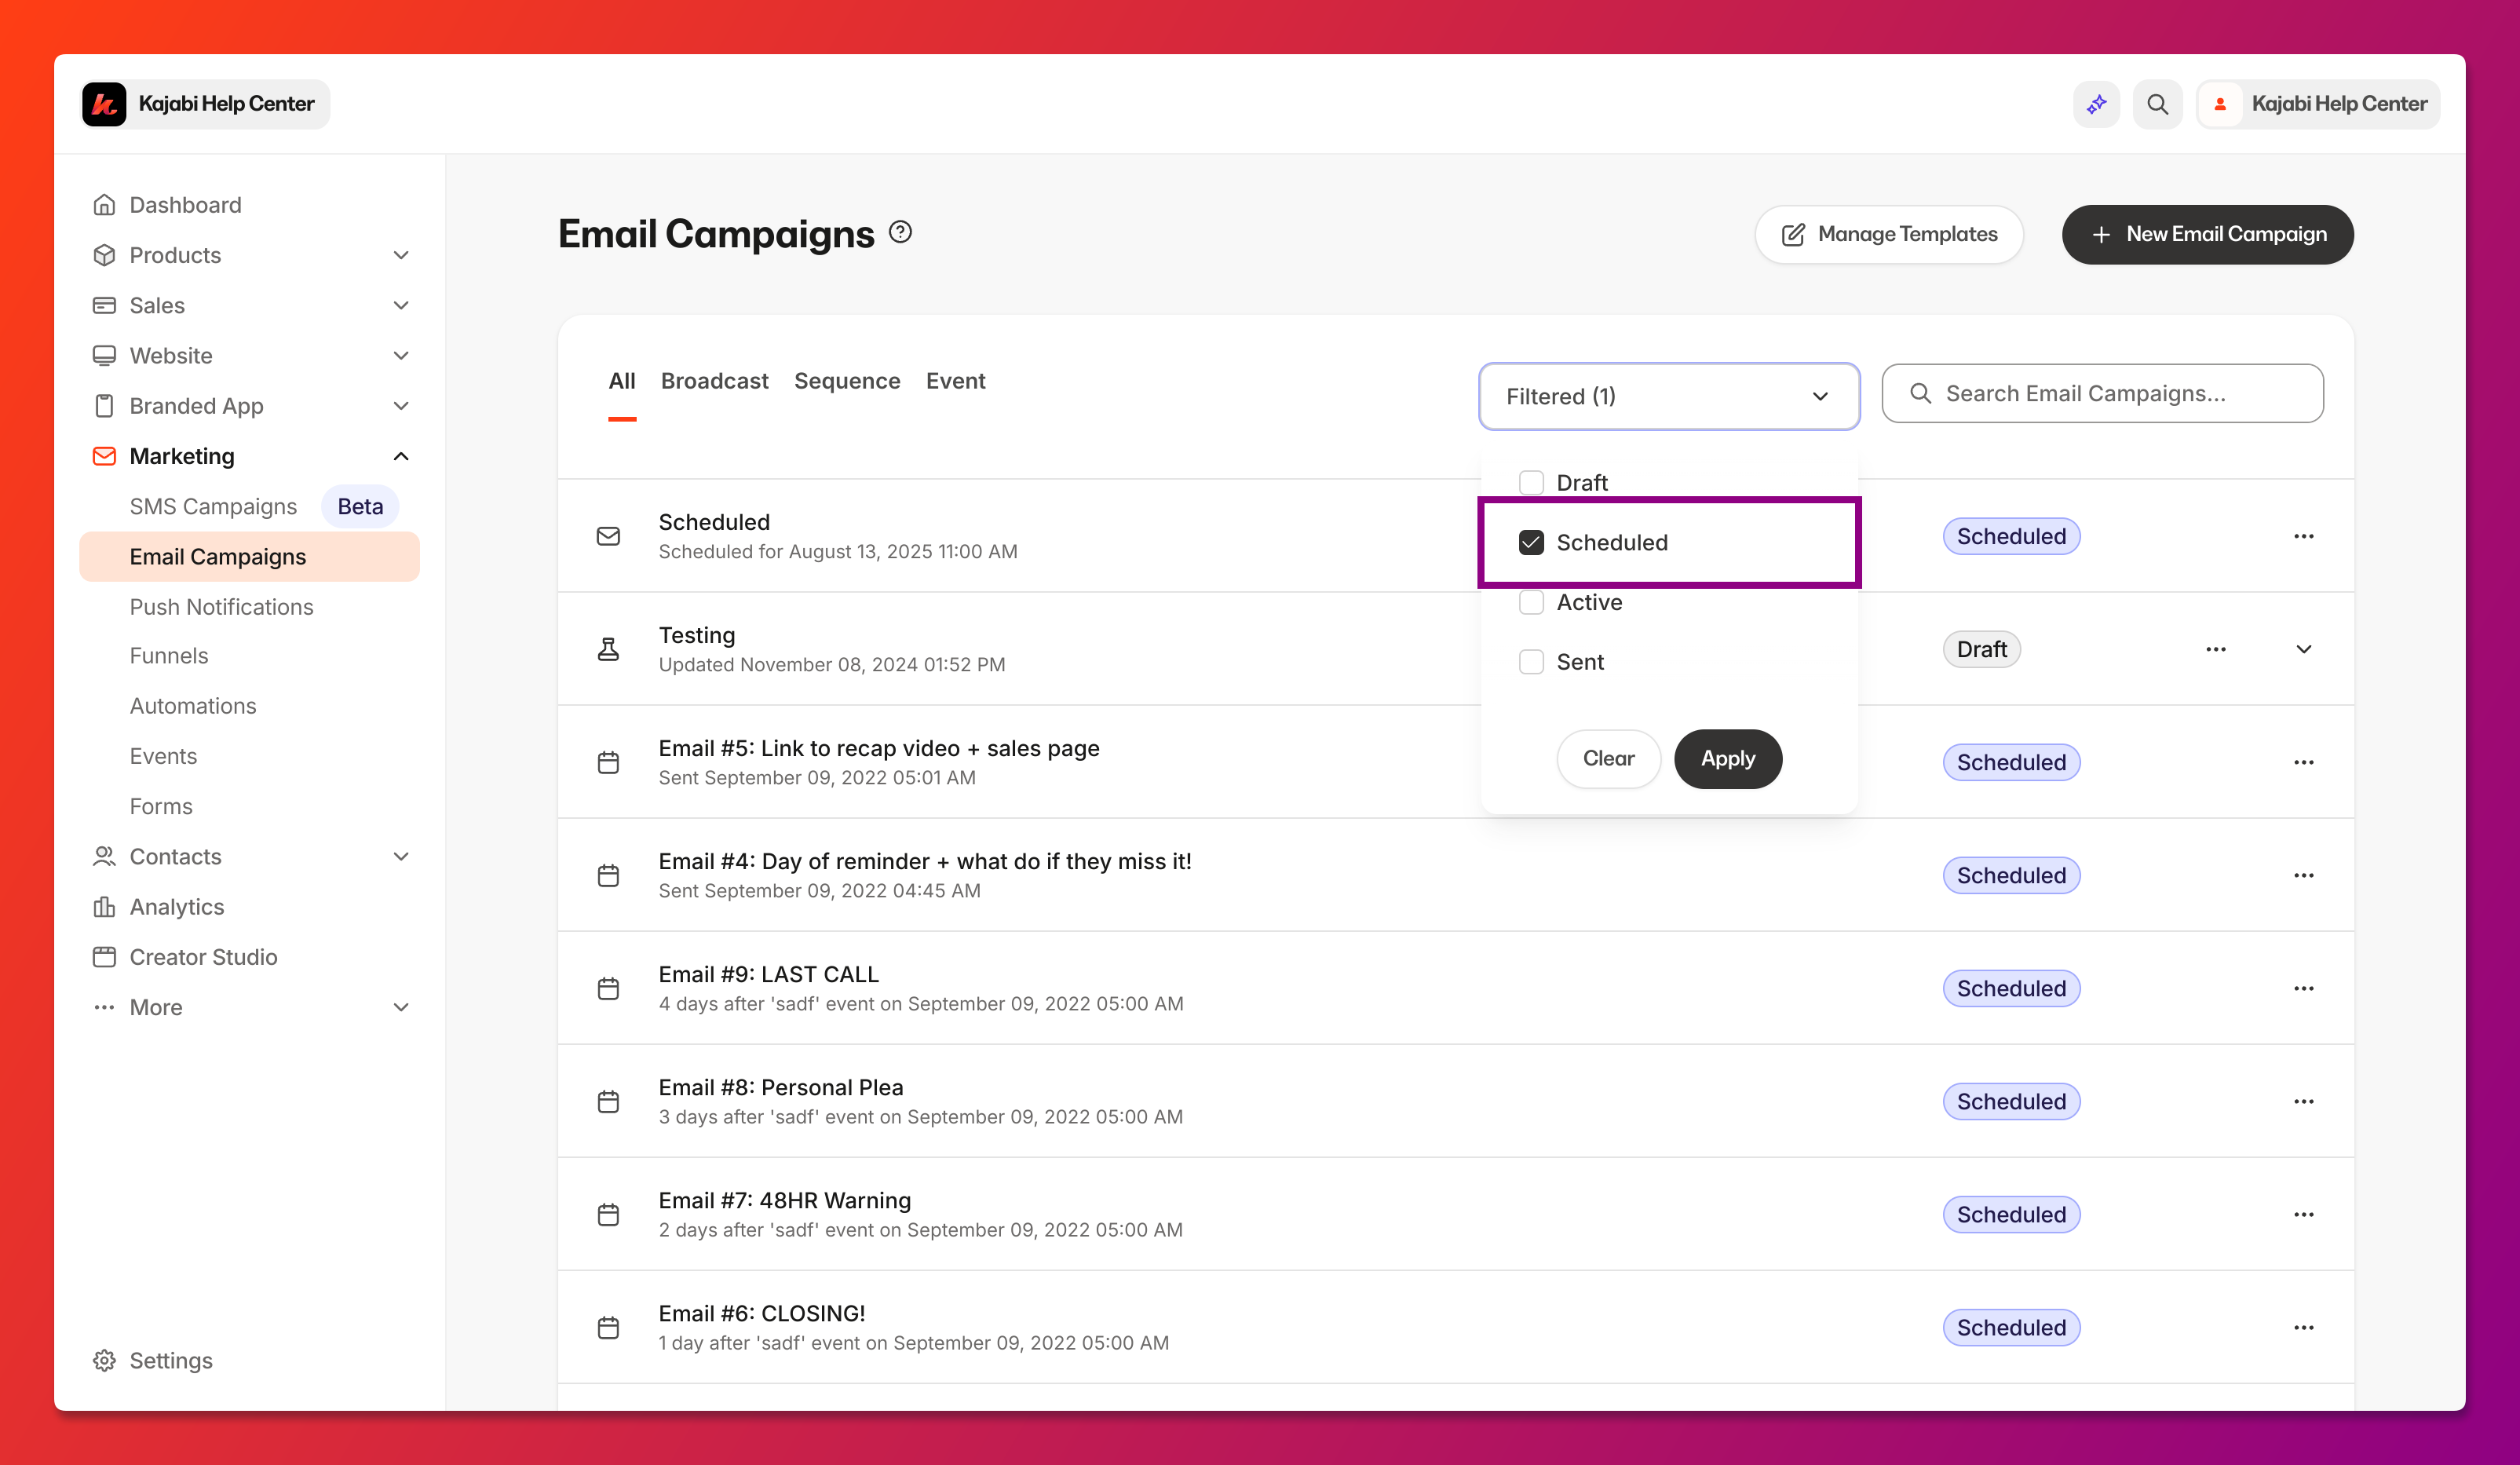Expand the Website menu chevron
Image resolution: width=2520 pixels, height=1465 pixels.
[x=401, y=355]
